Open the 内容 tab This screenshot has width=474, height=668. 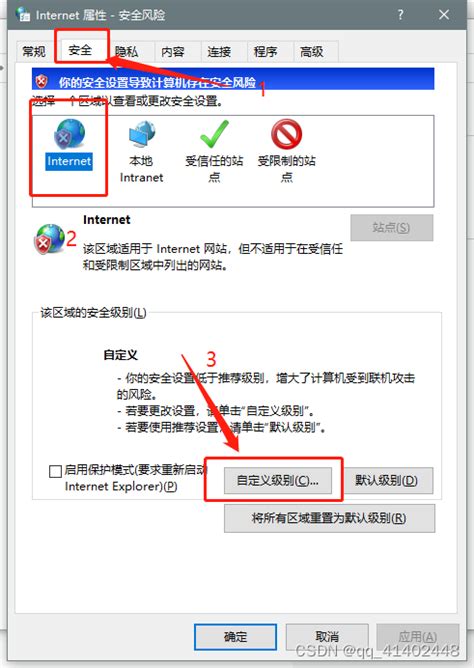tap(173, 52)
